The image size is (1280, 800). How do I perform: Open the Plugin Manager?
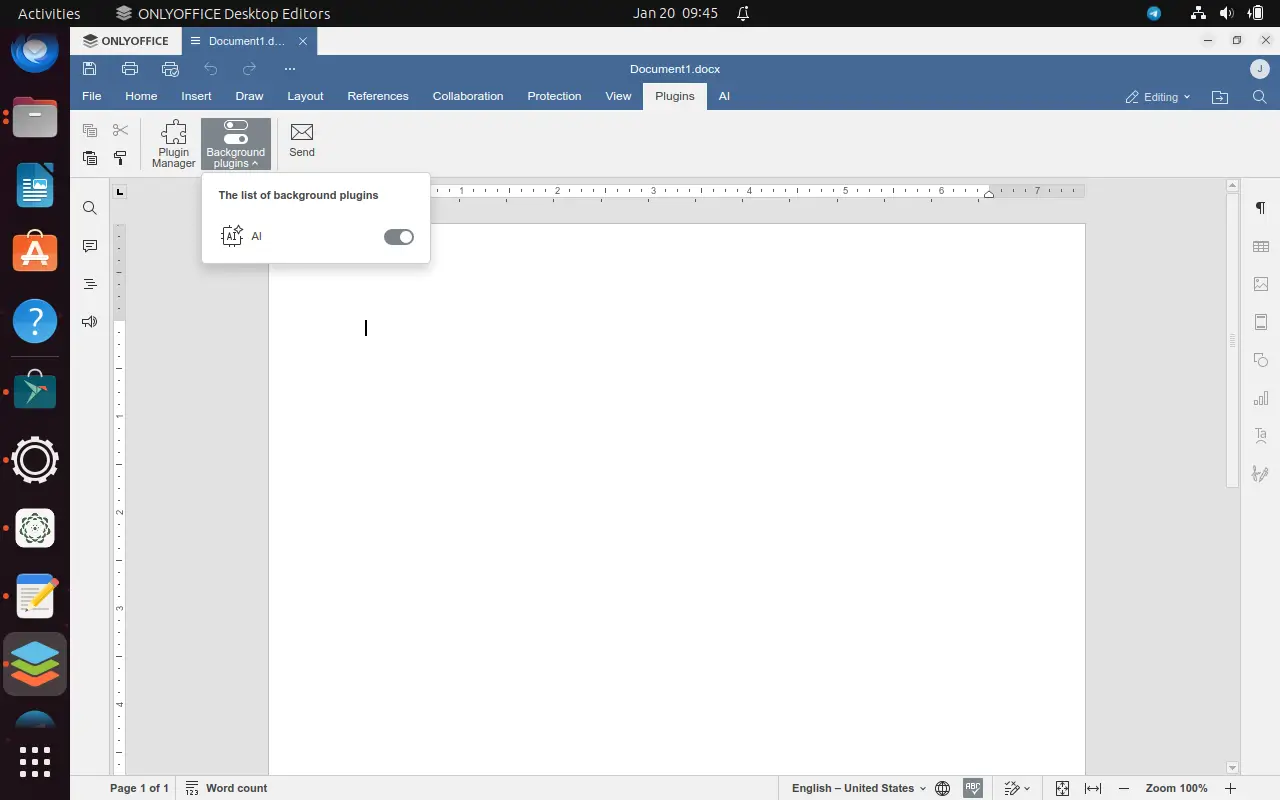click(x=174, y=144)
